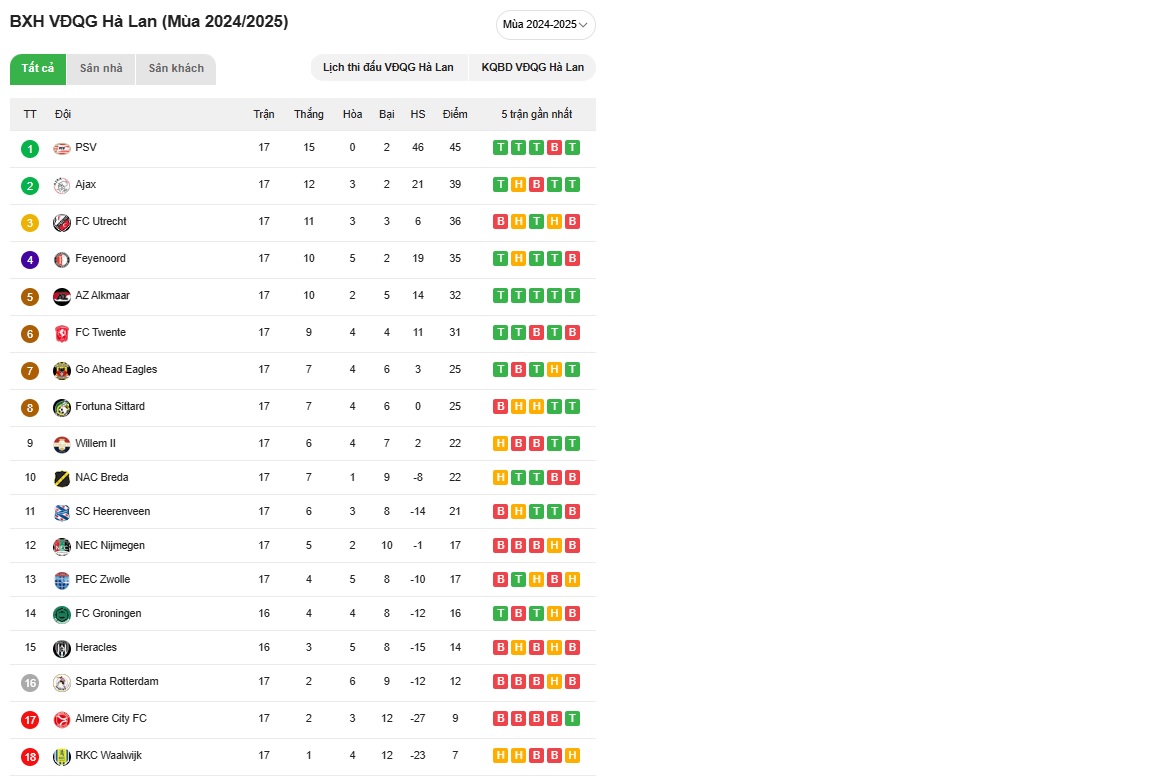This screenshot has width=1152, height=784.
Task: Open the AZ Alkmaar team link
Action: point(103,295)
